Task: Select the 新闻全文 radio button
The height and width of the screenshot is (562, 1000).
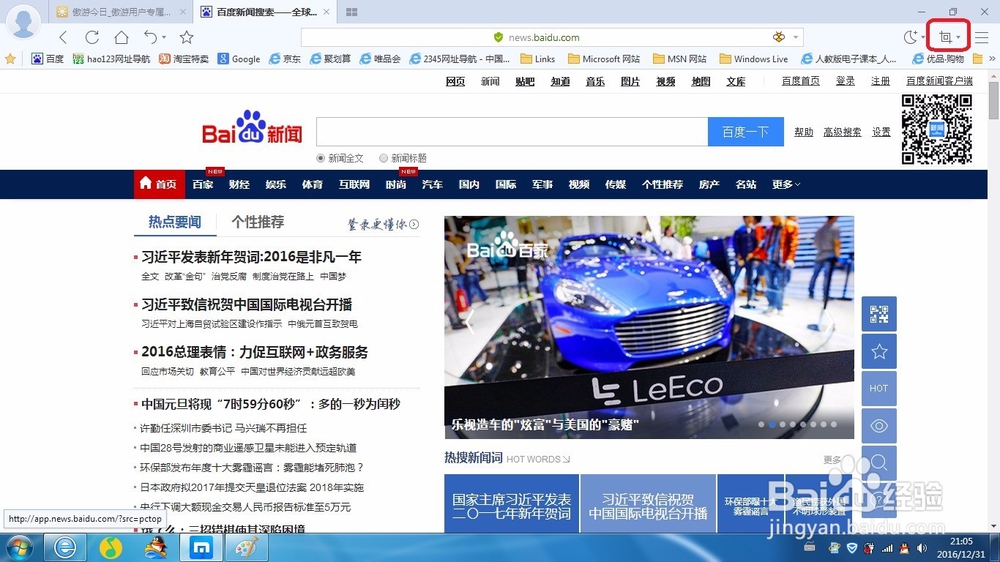Action: [x=321, y=158]
